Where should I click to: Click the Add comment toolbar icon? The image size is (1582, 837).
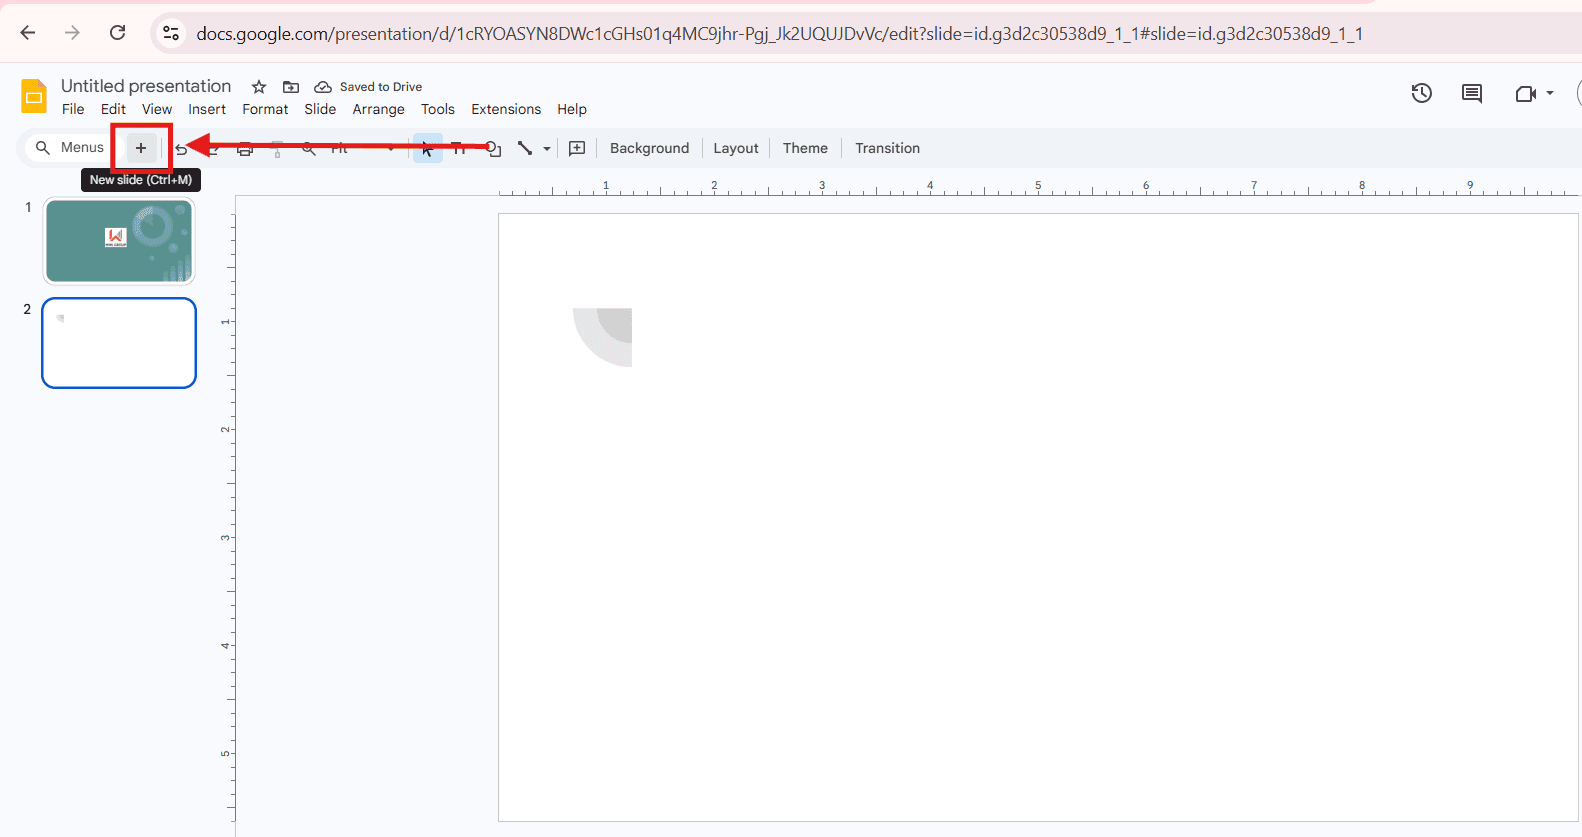point(577,148)
